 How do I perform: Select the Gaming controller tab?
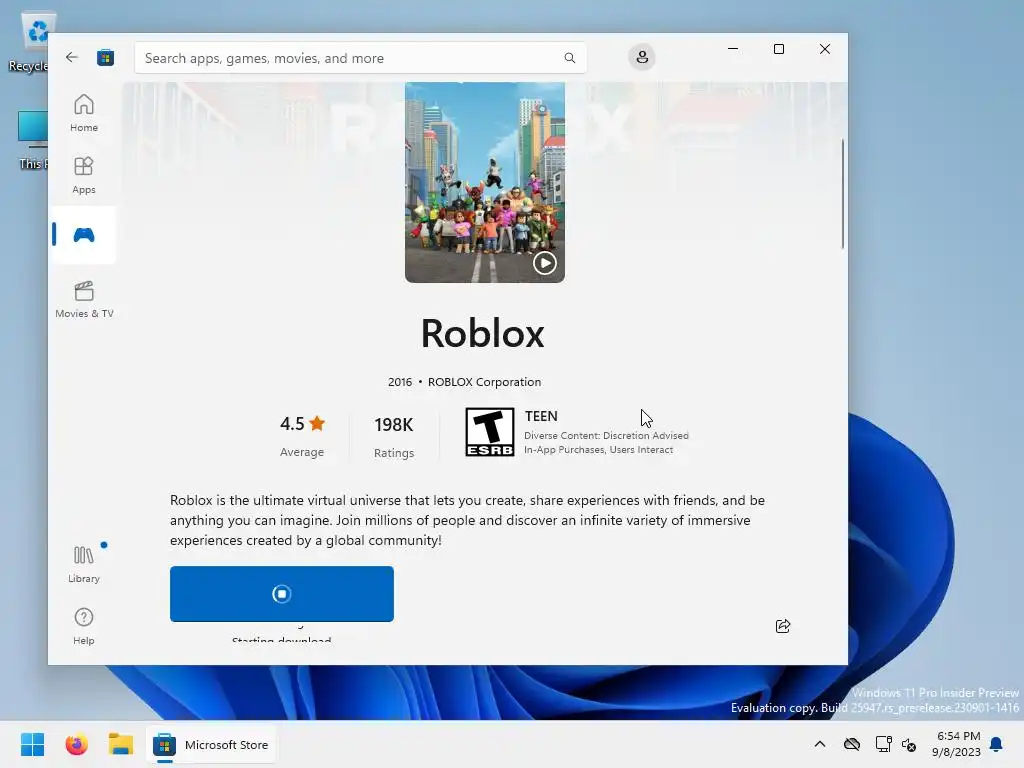[x=84, y=235]
